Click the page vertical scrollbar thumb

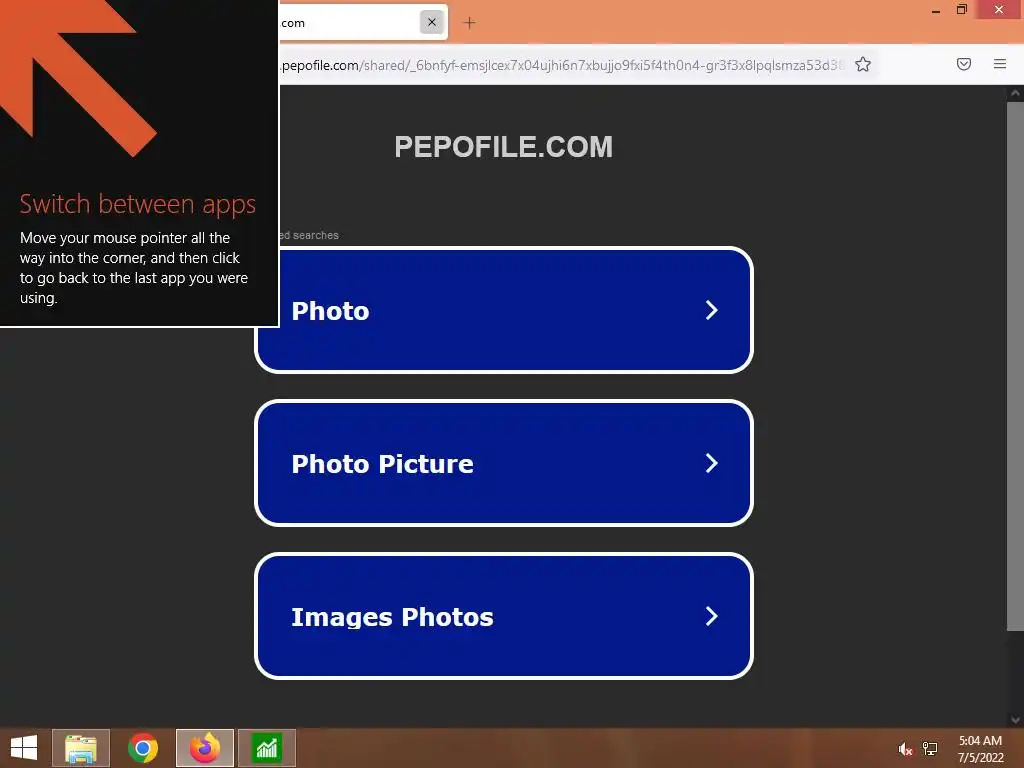tap(1015, 366)
